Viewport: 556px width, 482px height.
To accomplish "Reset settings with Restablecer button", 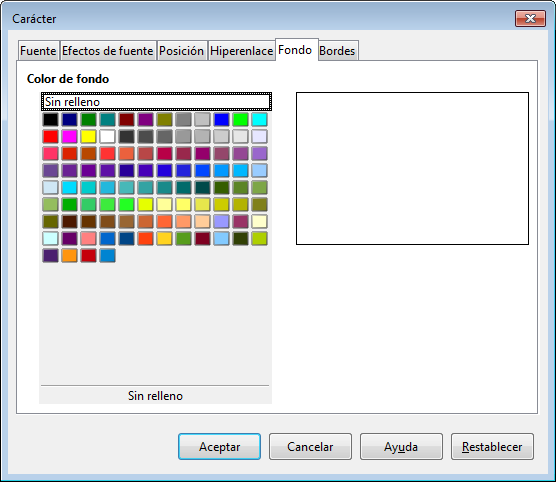I will click(x=492, y=447).
